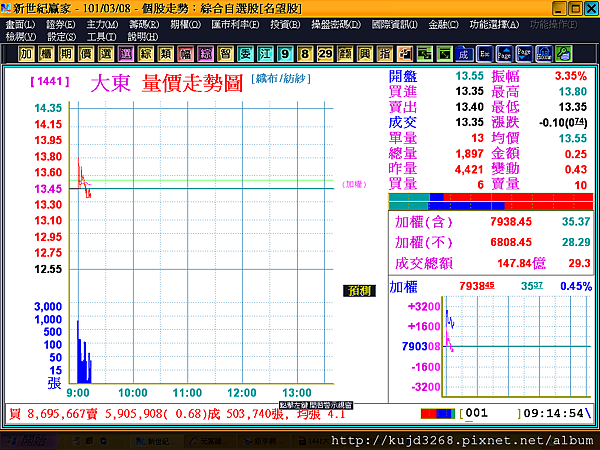
Task: Click the yellow 綜 toolbar icon
Action: tap(145, 54)
